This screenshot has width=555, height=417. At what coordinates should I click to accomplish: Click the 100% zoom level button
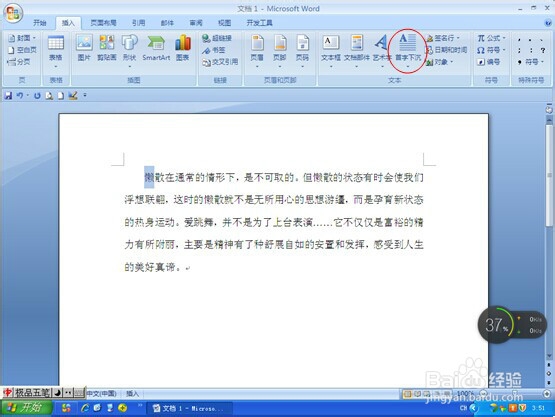(x=465, y=394)
